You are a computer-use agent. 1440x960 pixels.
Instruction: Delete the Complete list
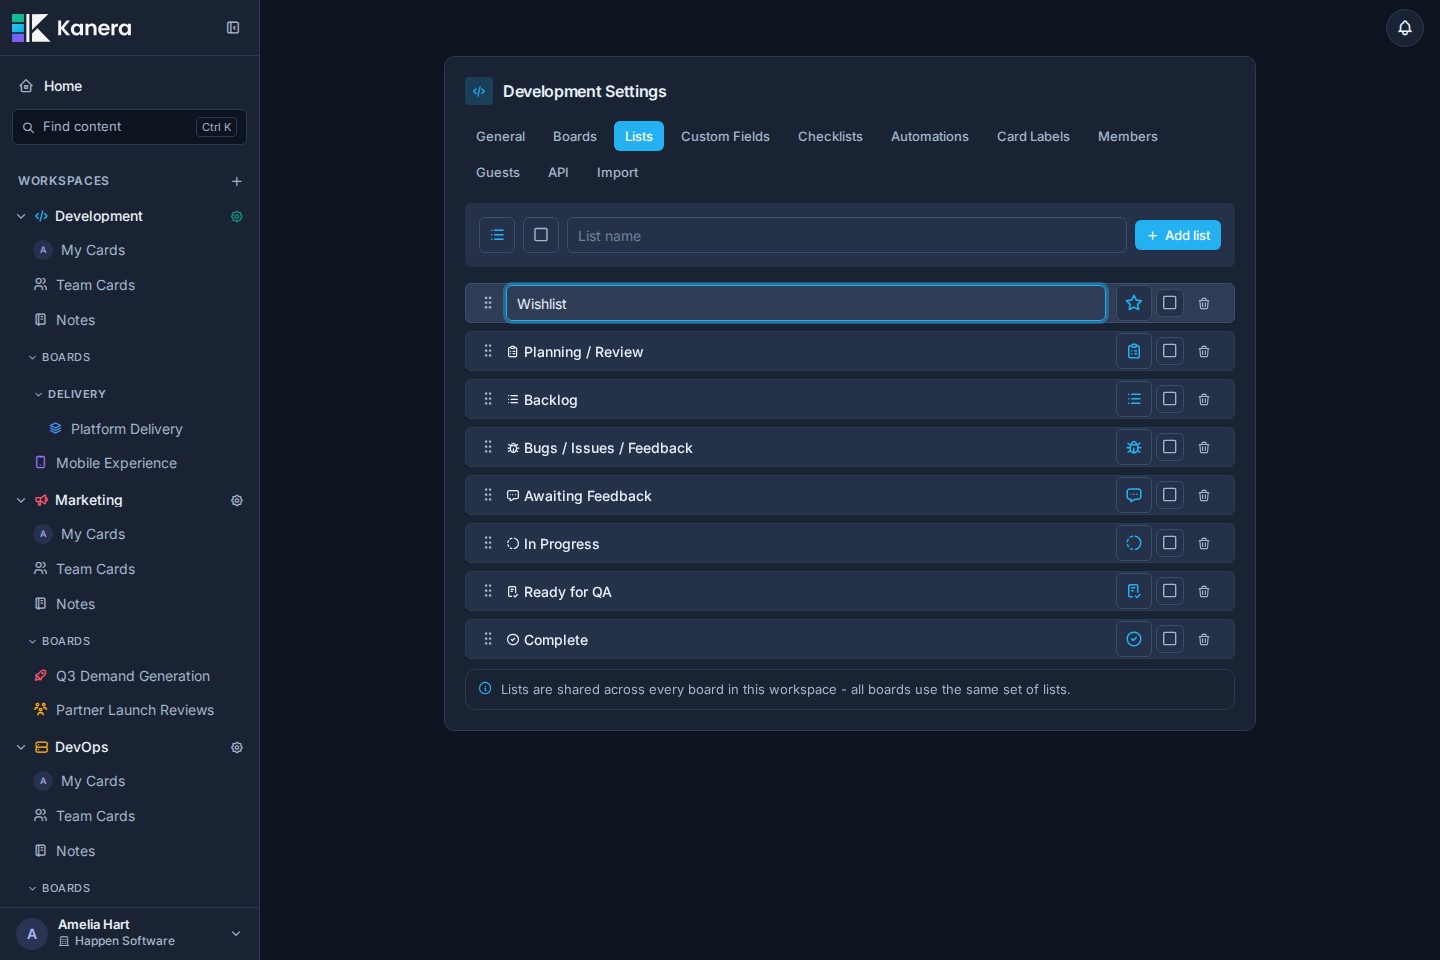coord(1204,639)
